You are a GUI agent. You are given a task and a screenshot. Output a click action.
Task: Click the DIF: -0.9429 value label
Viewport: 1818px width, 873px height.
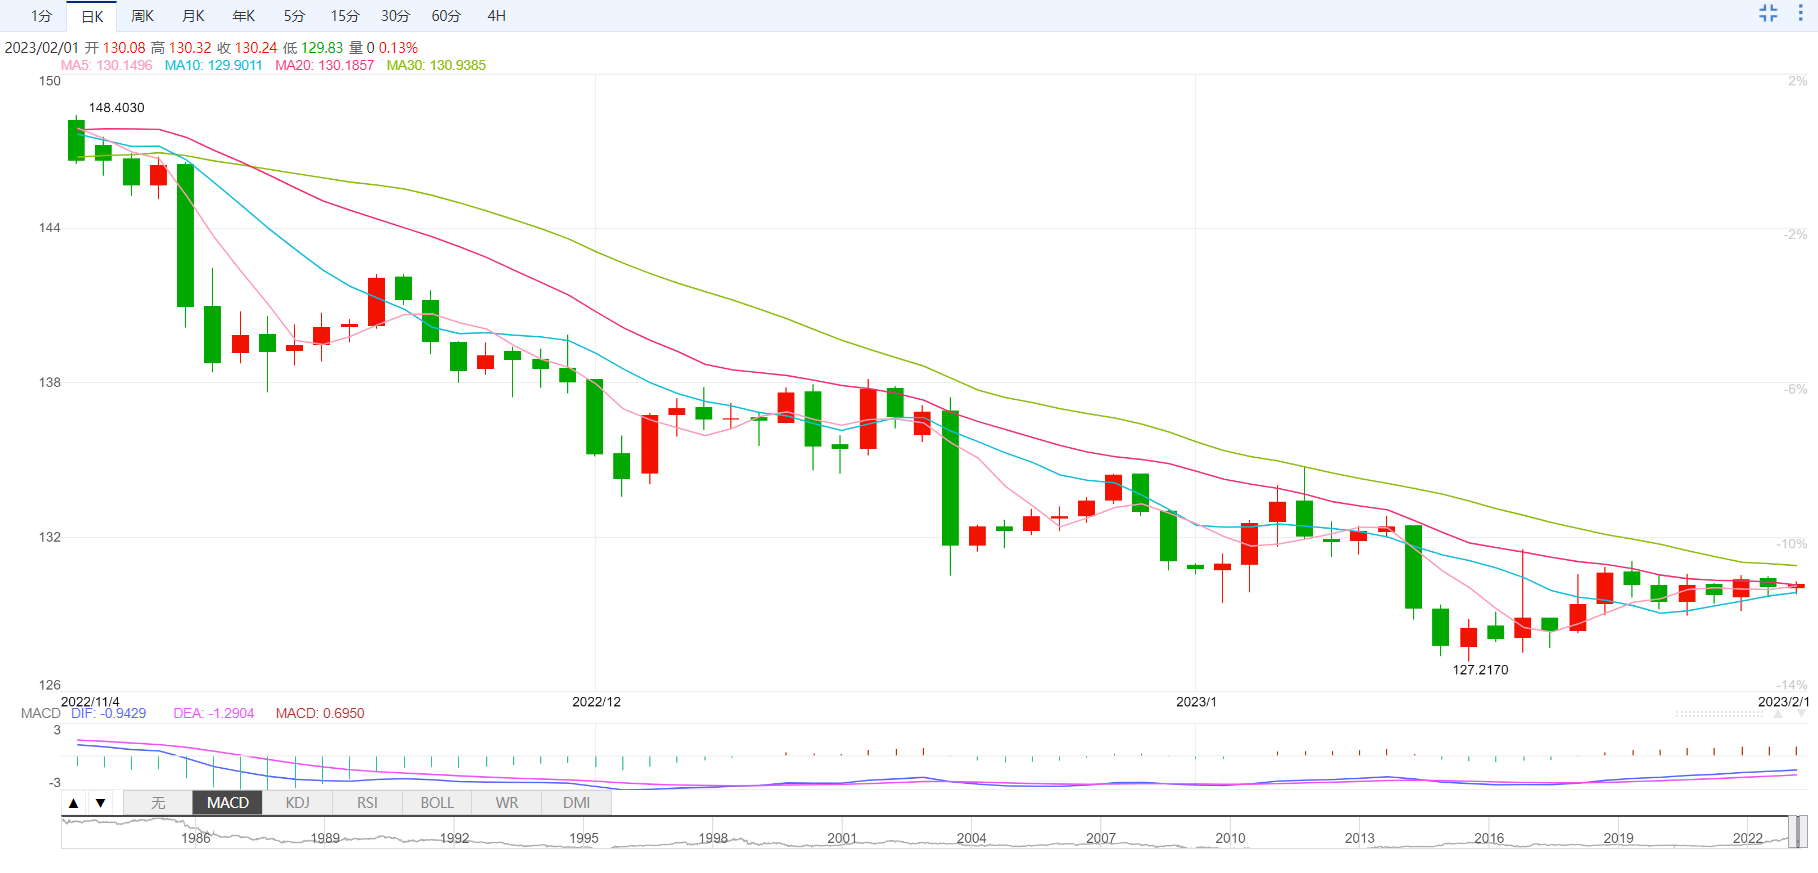coord(108,713)
